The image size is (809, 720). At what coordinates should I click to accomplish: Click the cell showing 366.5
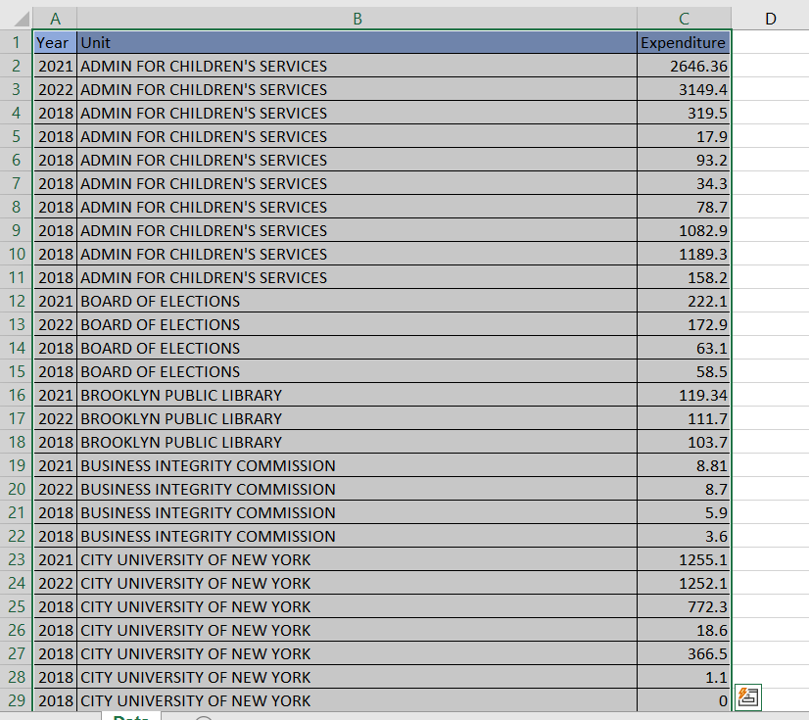tap(684, 654)
